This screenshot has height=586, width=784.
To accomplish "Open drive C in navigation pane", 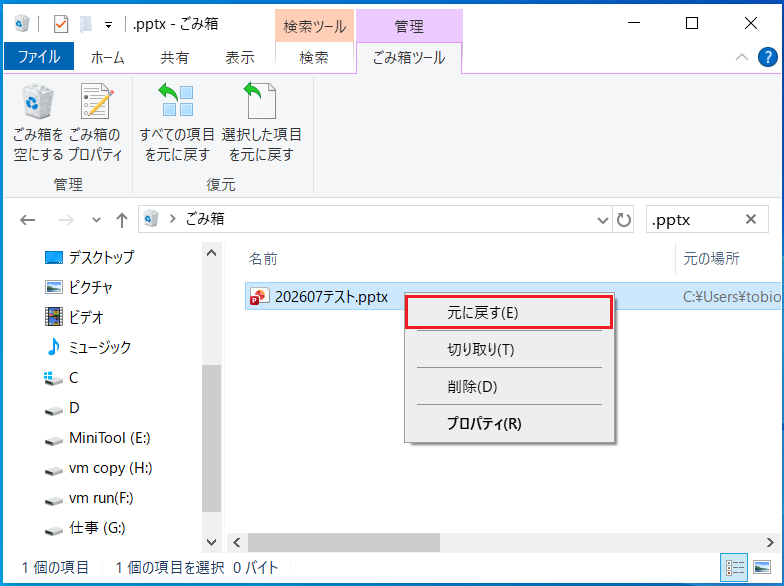I will (61, 378).
